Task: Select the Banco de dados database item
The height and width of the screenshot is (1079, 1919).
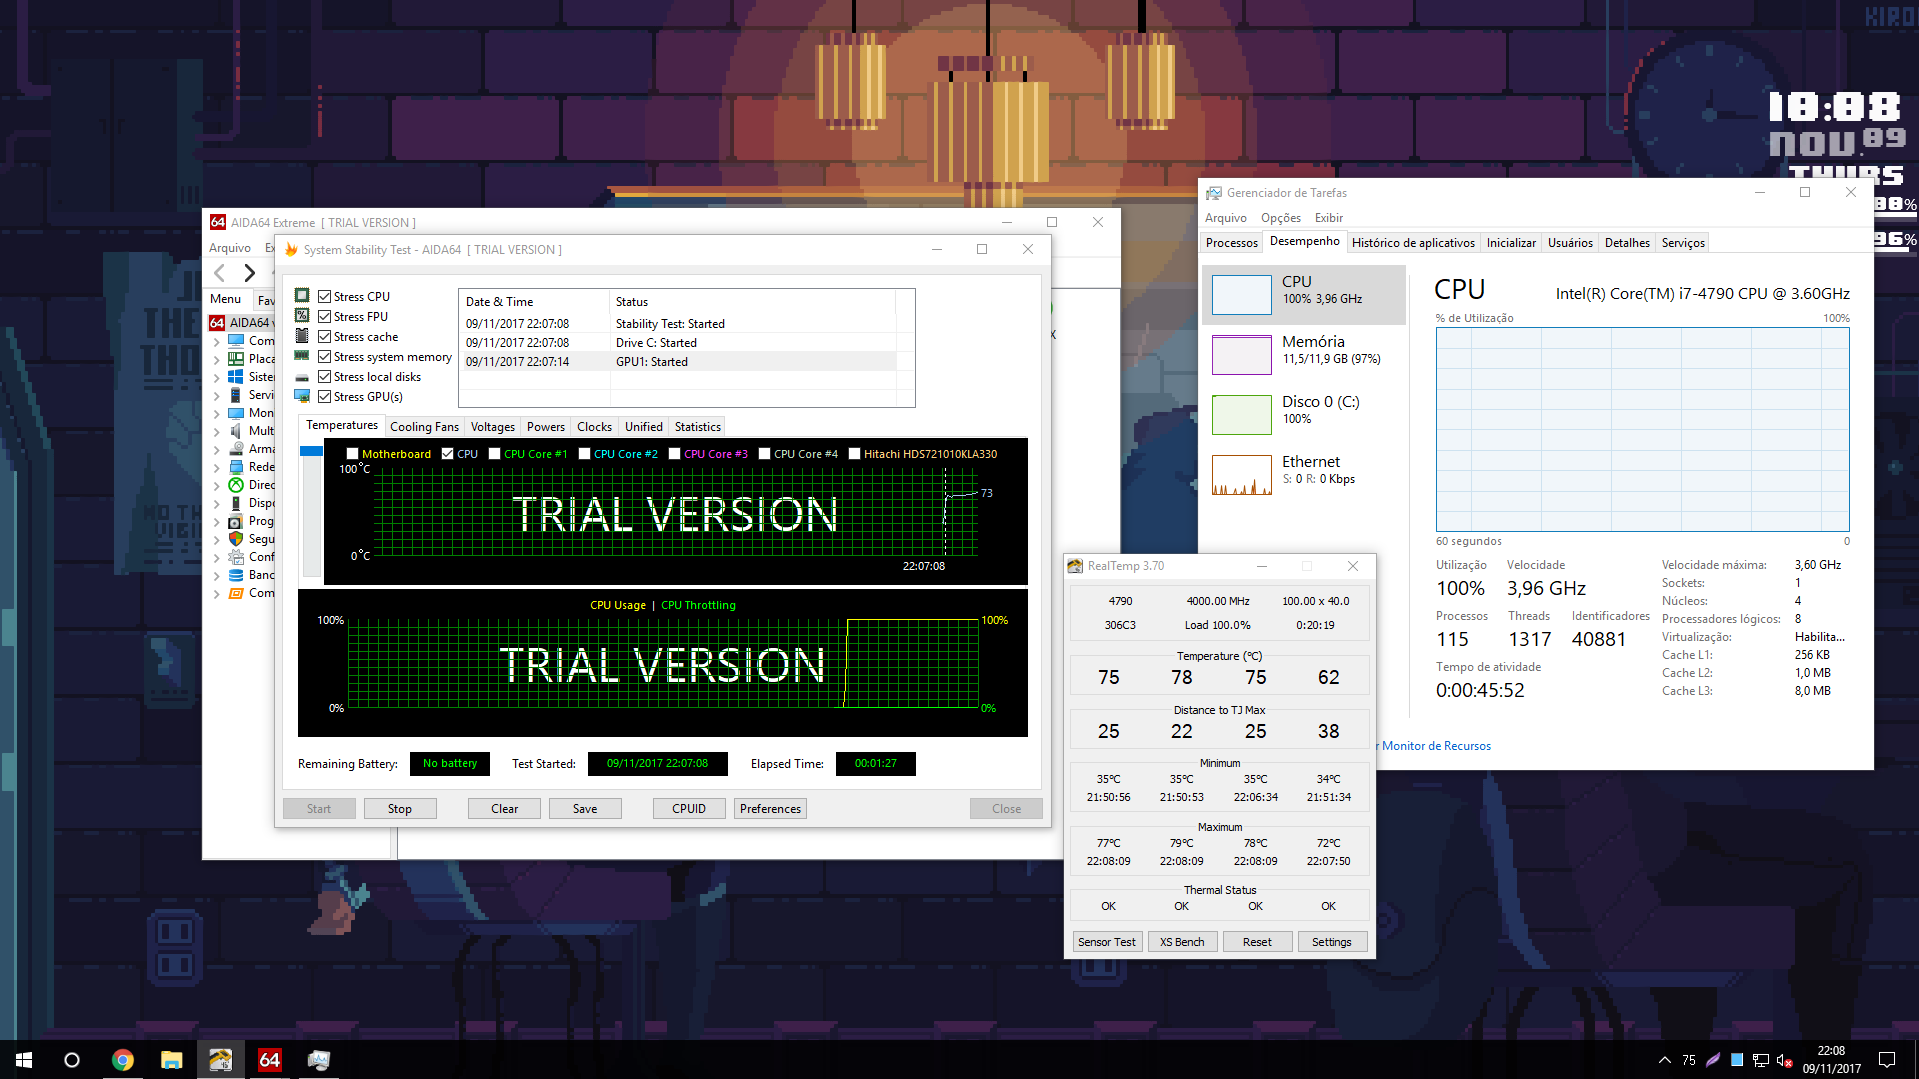Action: (x=252, y=575)
